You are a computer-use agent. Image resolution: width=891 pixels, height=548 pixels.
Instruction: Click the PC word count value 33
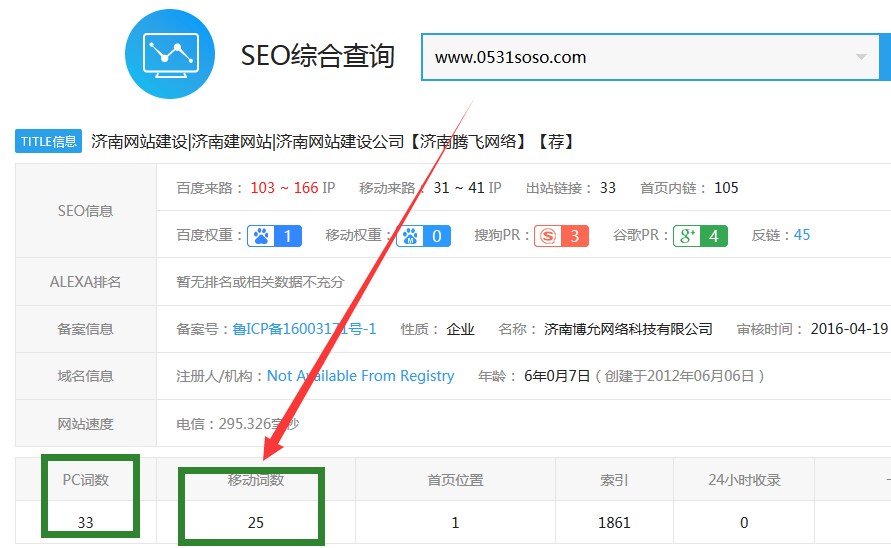point(86,523)
